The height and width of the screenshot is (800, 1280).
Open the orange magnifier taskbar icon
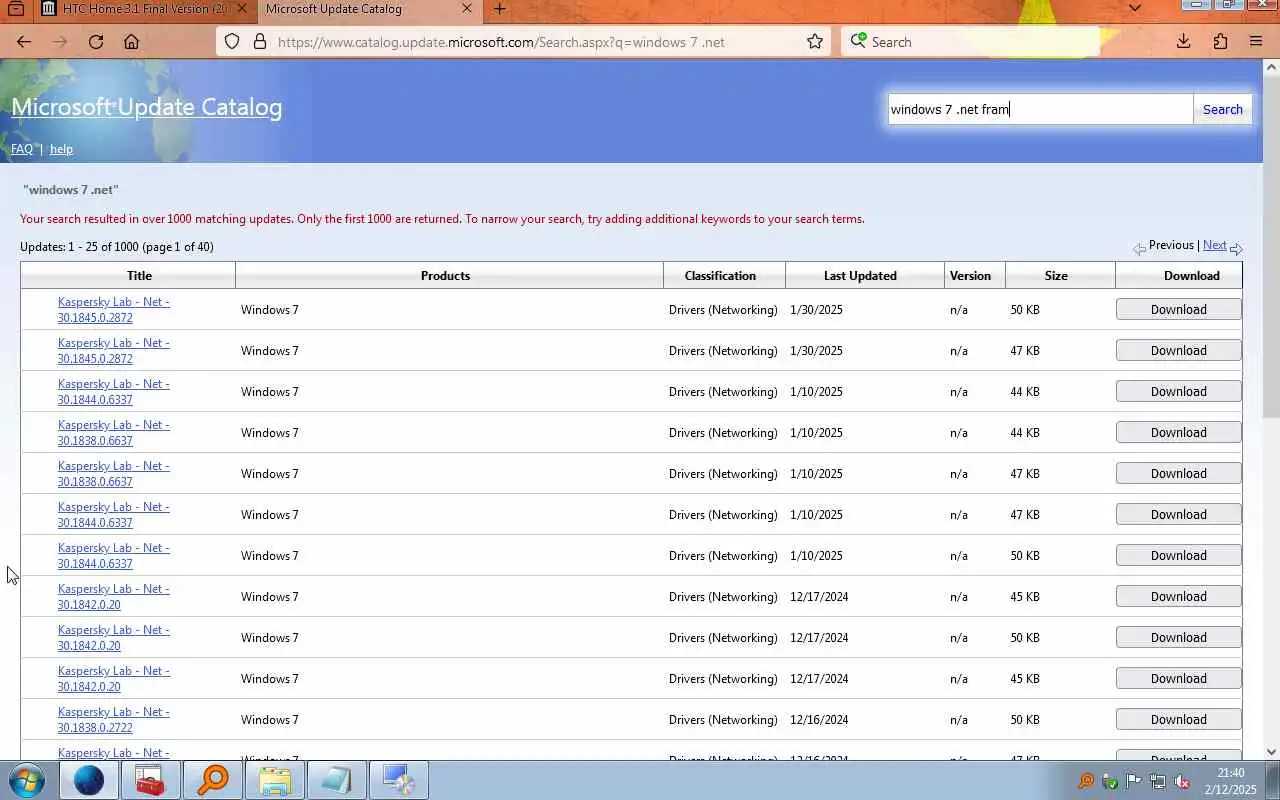pyautogui.click(x=213, y=780)
